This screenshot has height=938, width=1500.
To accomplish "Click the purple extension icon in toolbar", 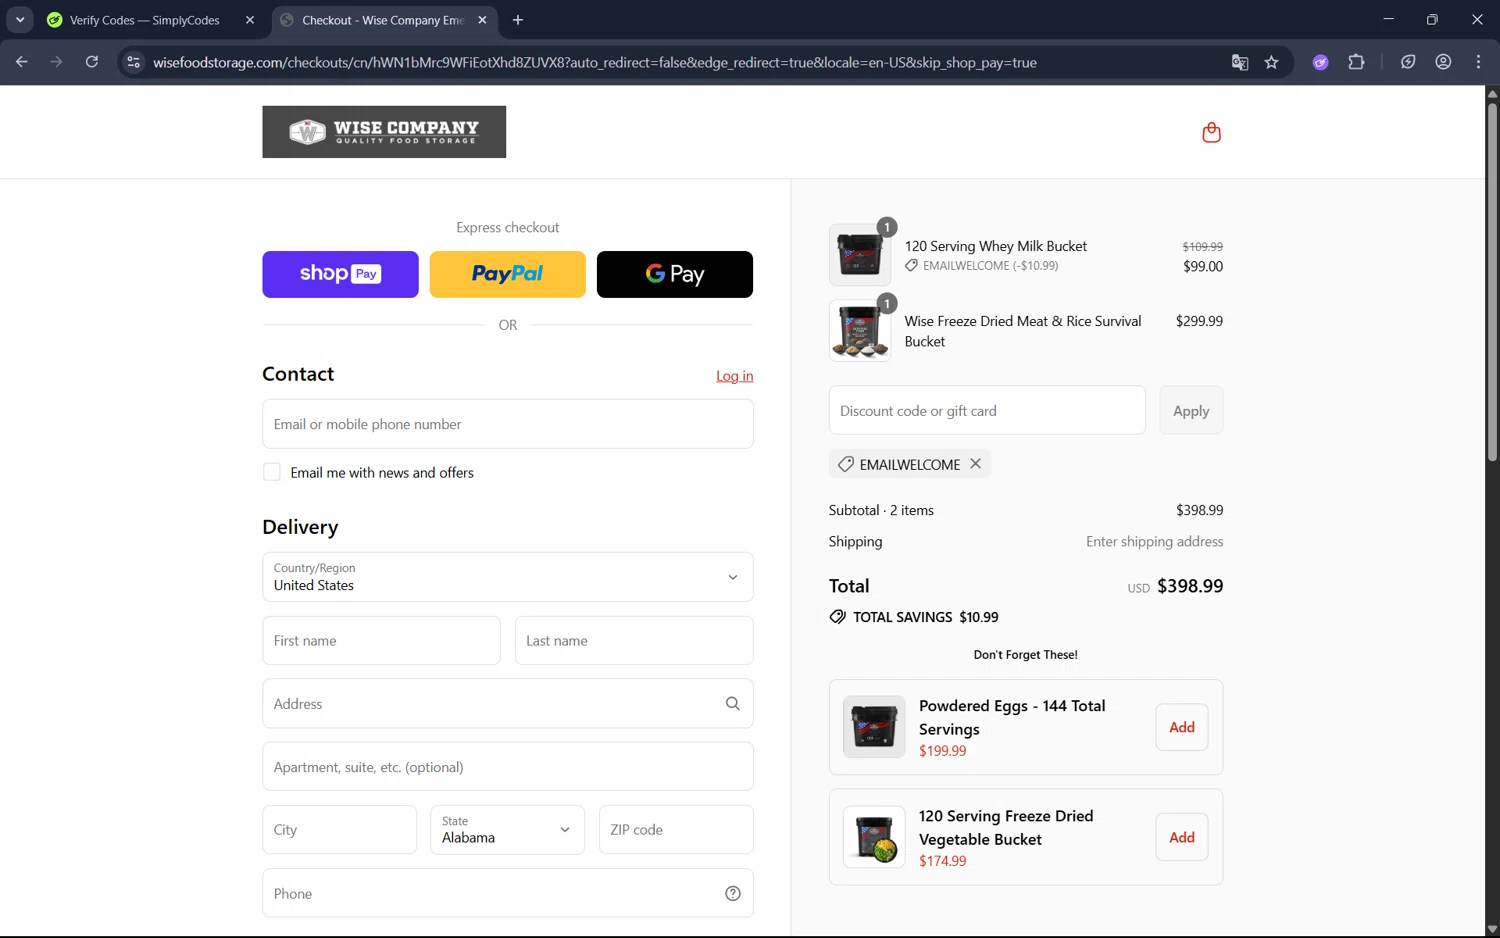I will (x=1320, y=62).
